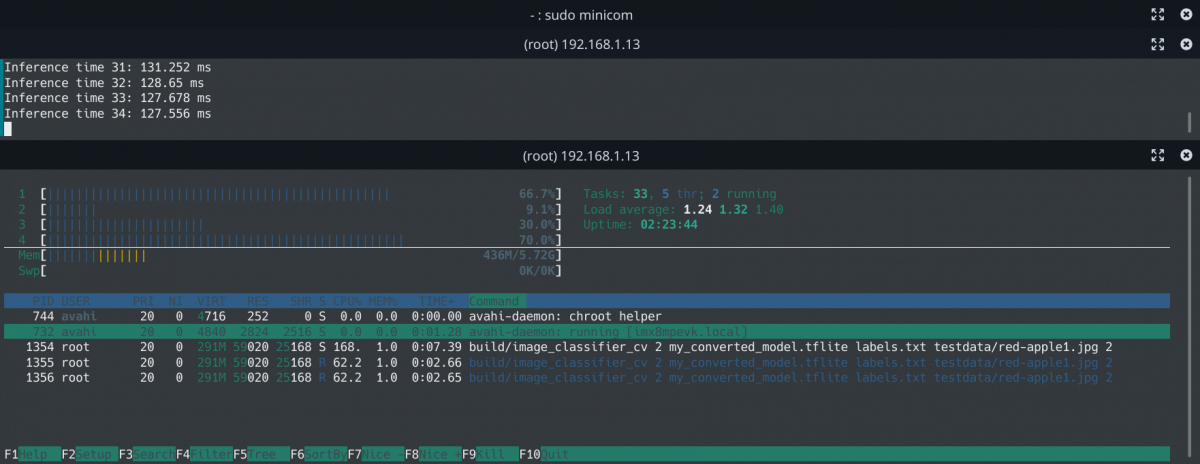The image size is (1200, 464).
Task: Close the htop terminal pane
Action: click(1186, 156)
